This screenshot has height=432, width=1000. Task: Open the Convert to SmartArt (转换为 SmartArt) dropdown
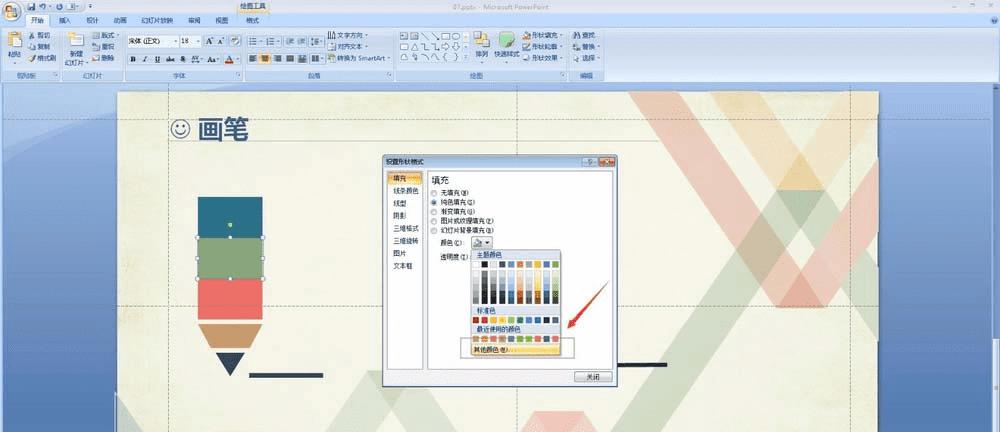coord(359,58)
